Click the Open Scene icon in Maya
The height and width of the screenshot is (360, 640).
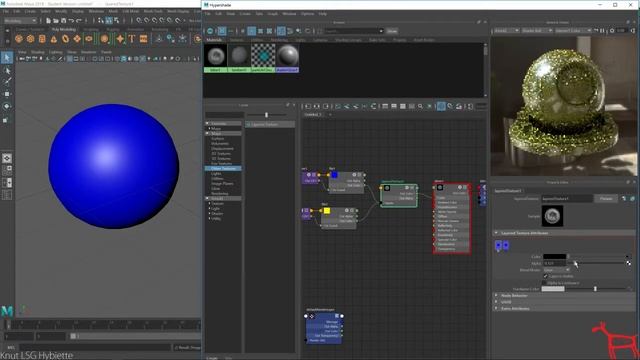[x=56, y=20]
